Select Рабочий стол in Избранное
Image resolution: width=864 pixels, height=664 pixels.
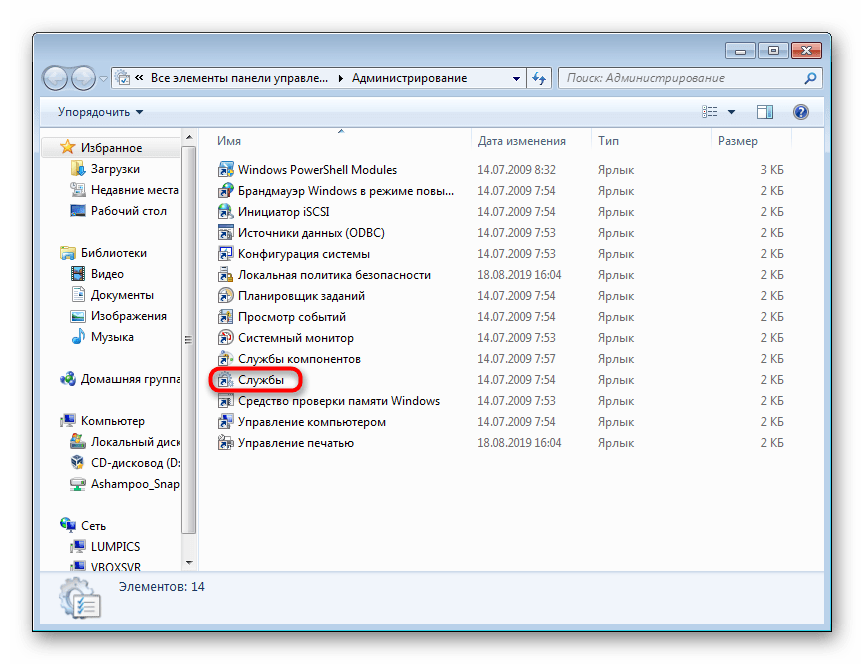[128, 211]
